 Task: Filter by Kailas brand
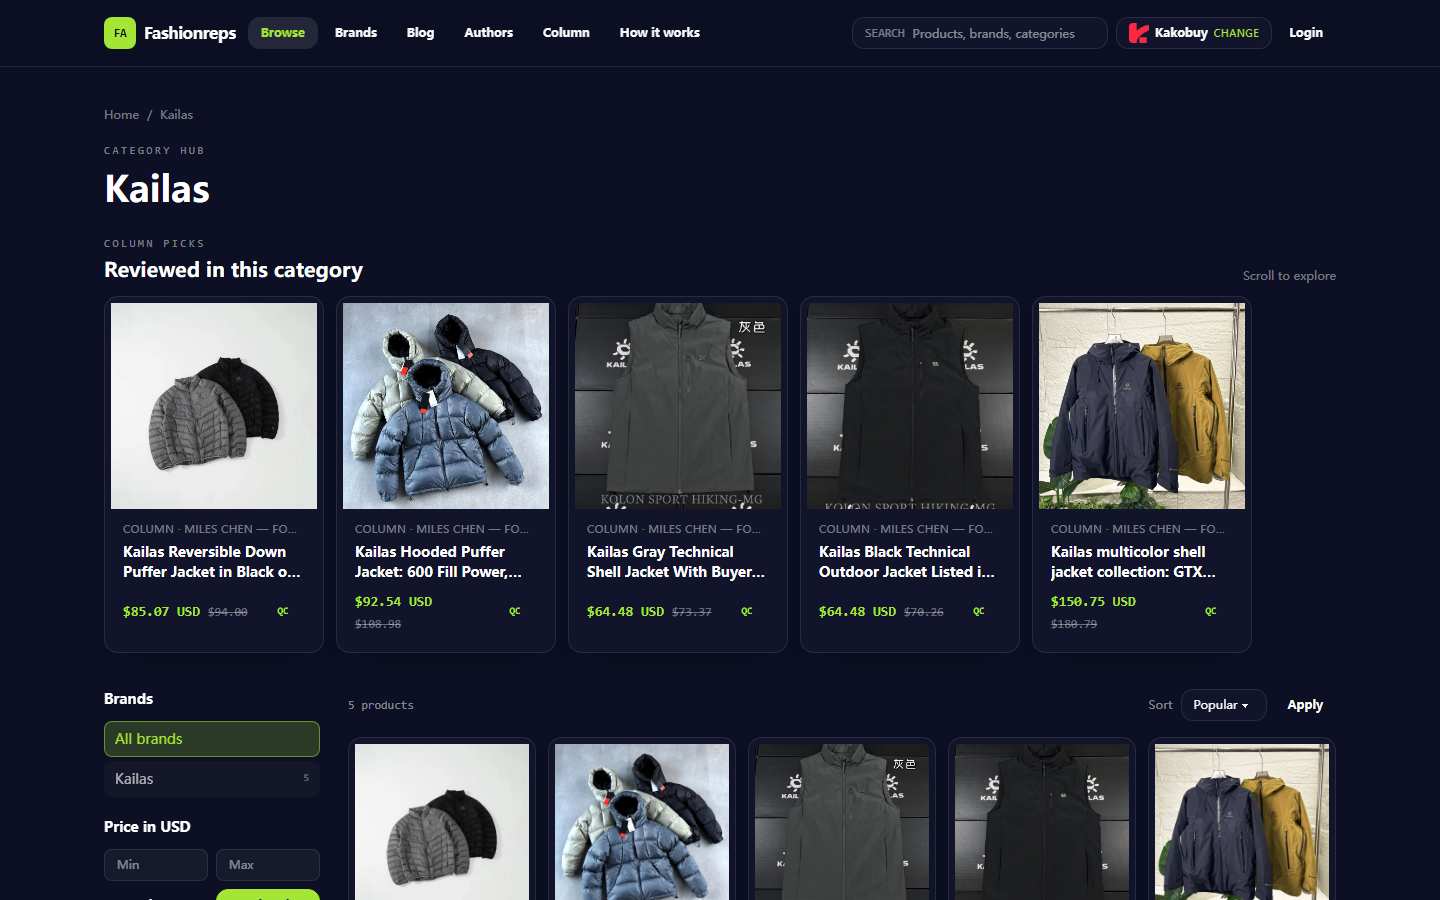tap(212, 779)
